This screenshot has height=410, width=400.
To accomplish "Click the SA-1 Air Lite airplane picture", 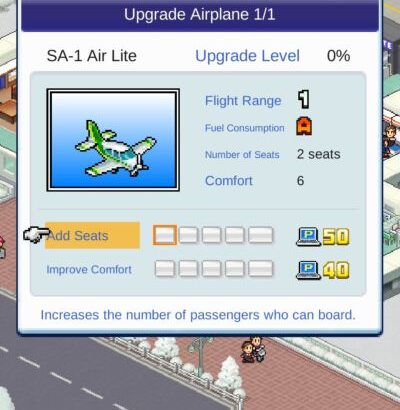I will (113, 140).
